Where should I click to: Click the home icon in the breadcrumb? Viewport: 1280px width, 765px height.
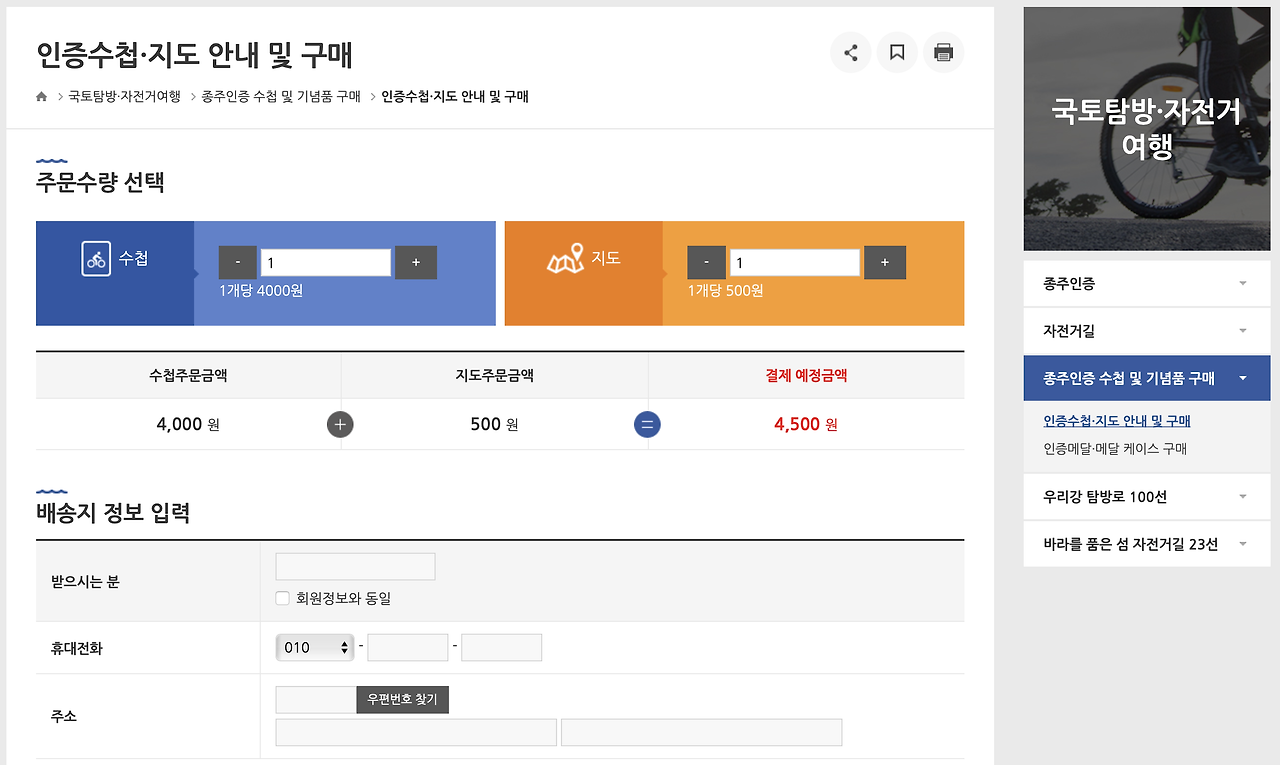[x=41, y=96]
